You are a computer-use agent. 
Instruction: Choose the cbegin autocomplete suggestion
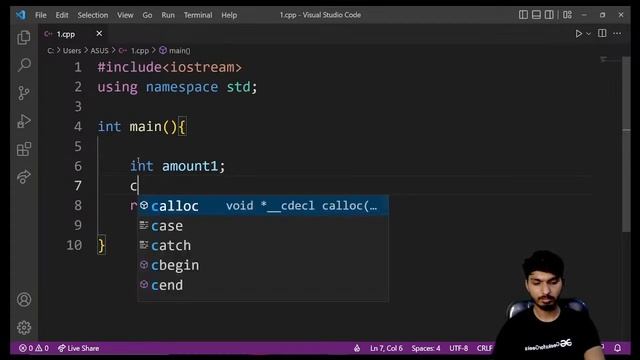pyautogui.click(x=263, y=265)
